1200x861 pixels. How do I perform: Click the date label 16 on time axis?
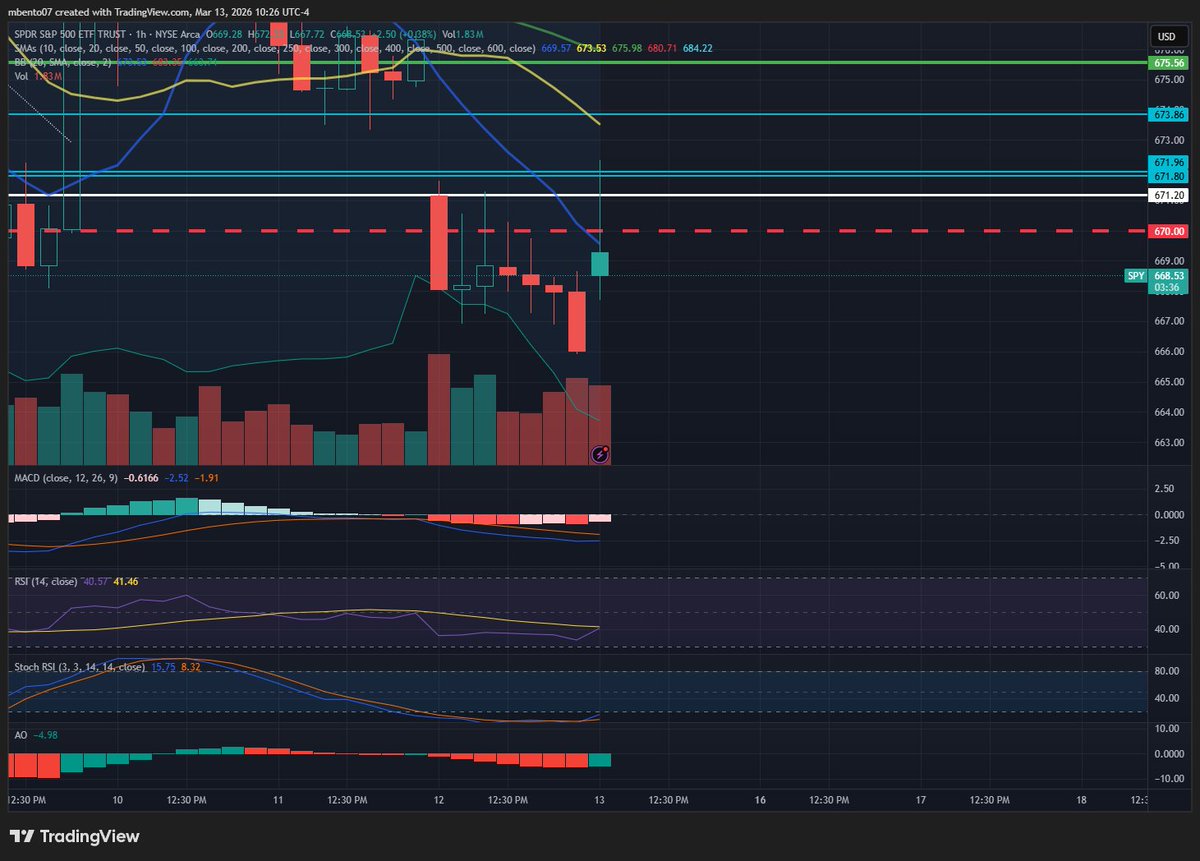tap(760, 800)
